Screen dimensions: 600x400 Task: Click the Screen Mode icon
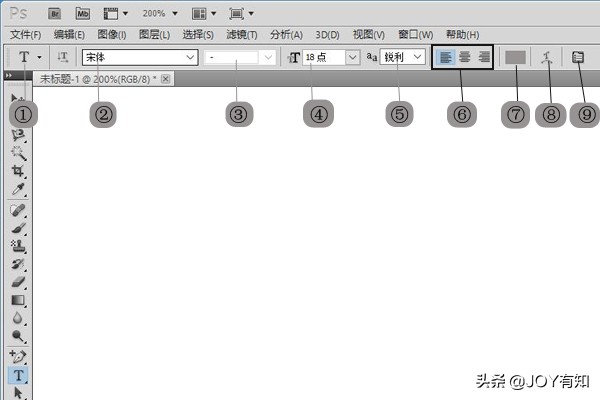pos(236,14)
